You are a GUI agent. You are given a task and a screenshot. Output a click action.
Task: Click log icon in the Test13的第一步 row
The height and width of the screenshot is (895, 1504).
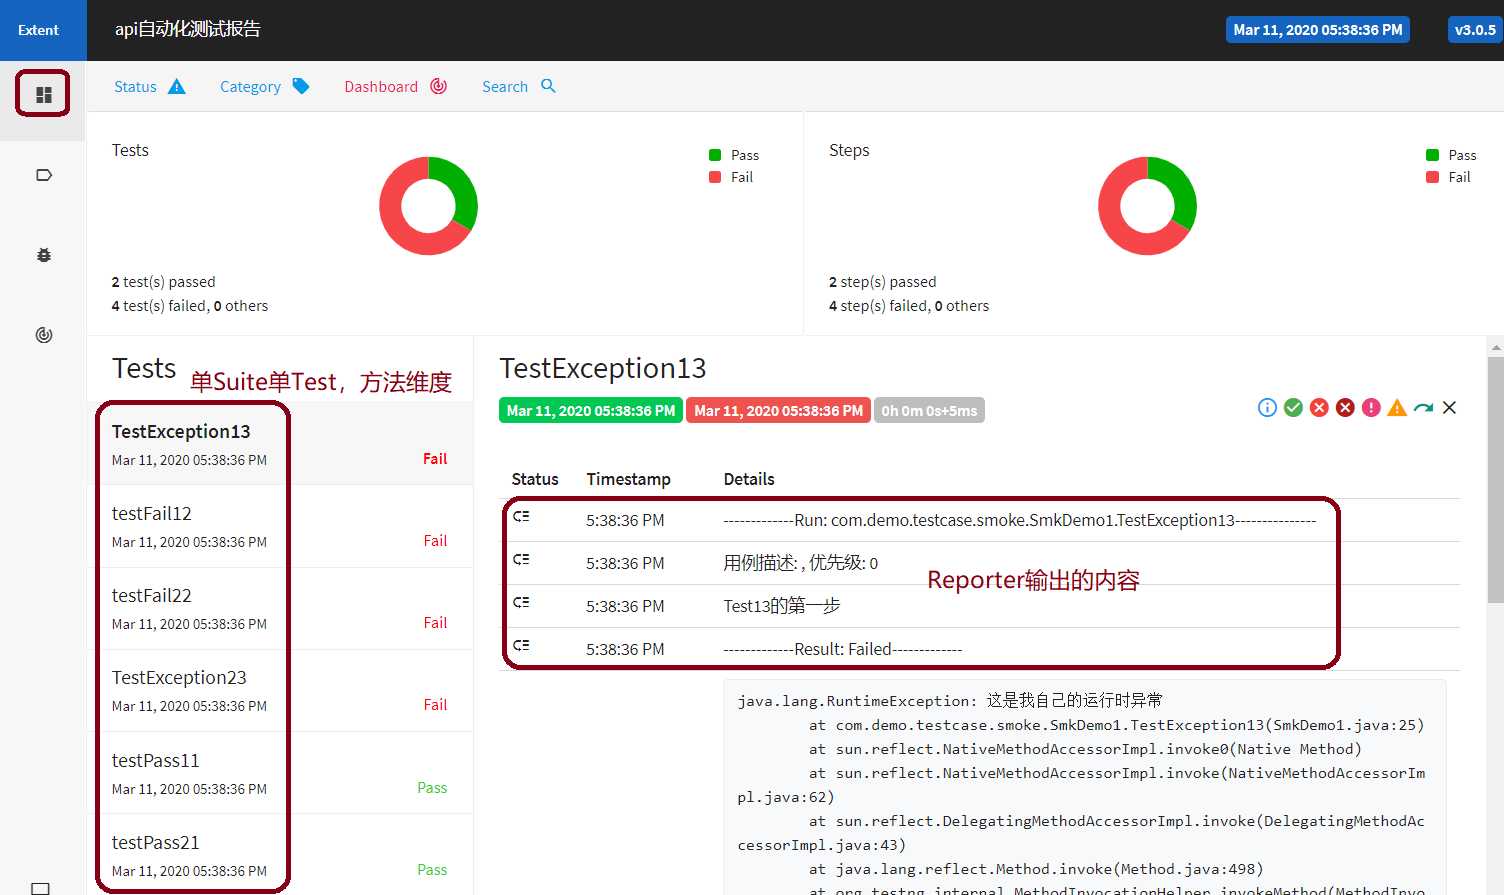click(521, 602)
